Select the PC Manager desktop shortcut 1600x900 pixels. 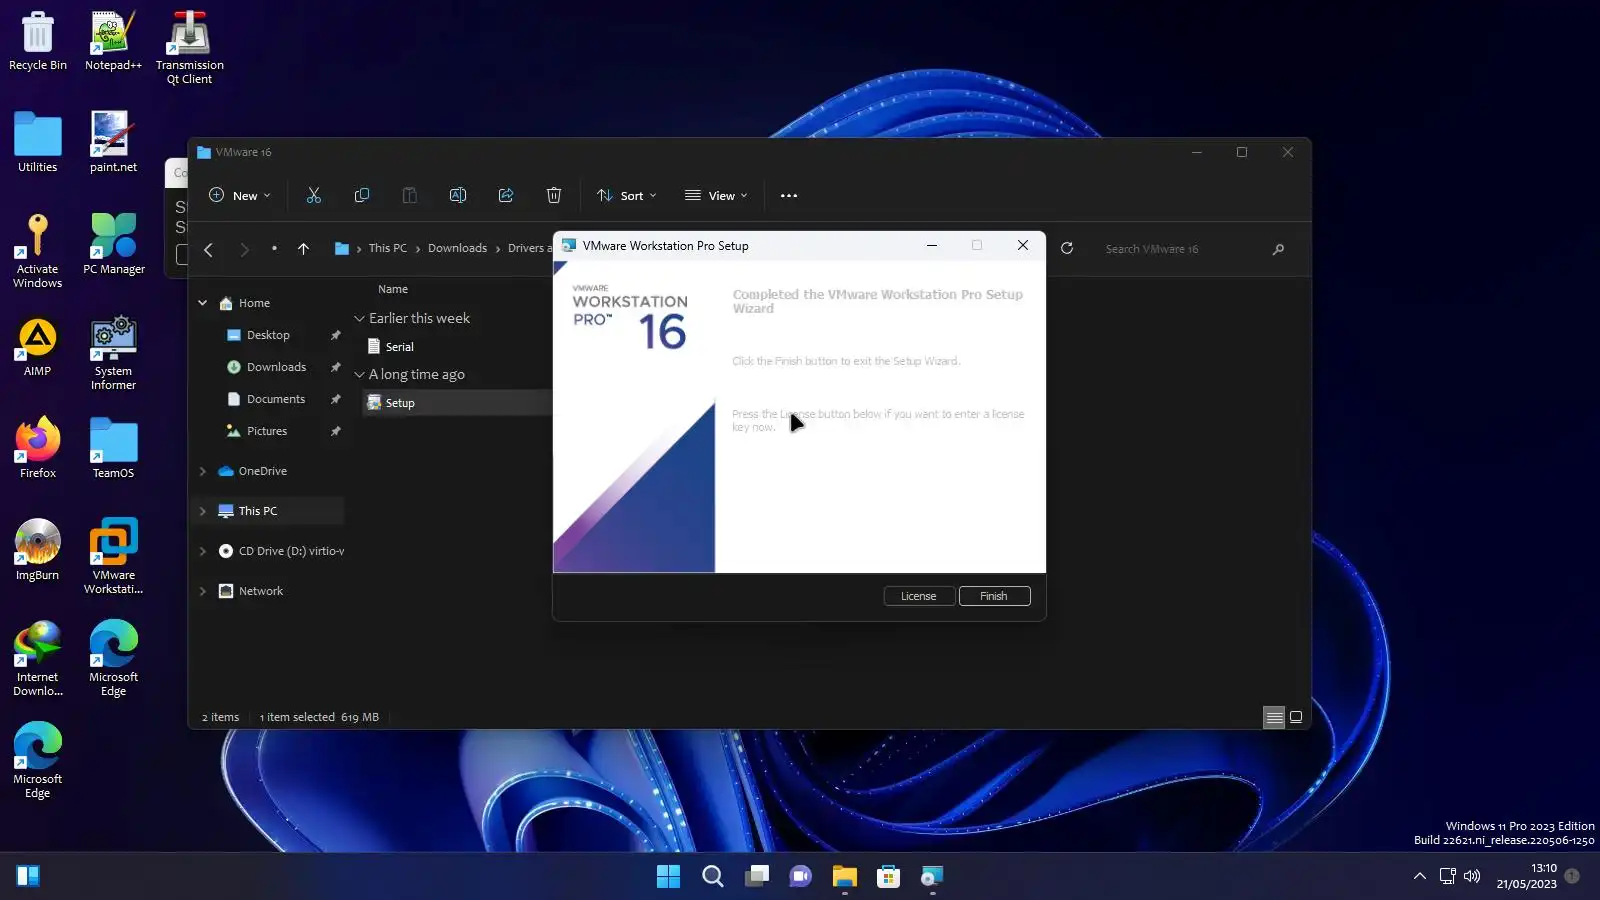click(x=114, y=244)
